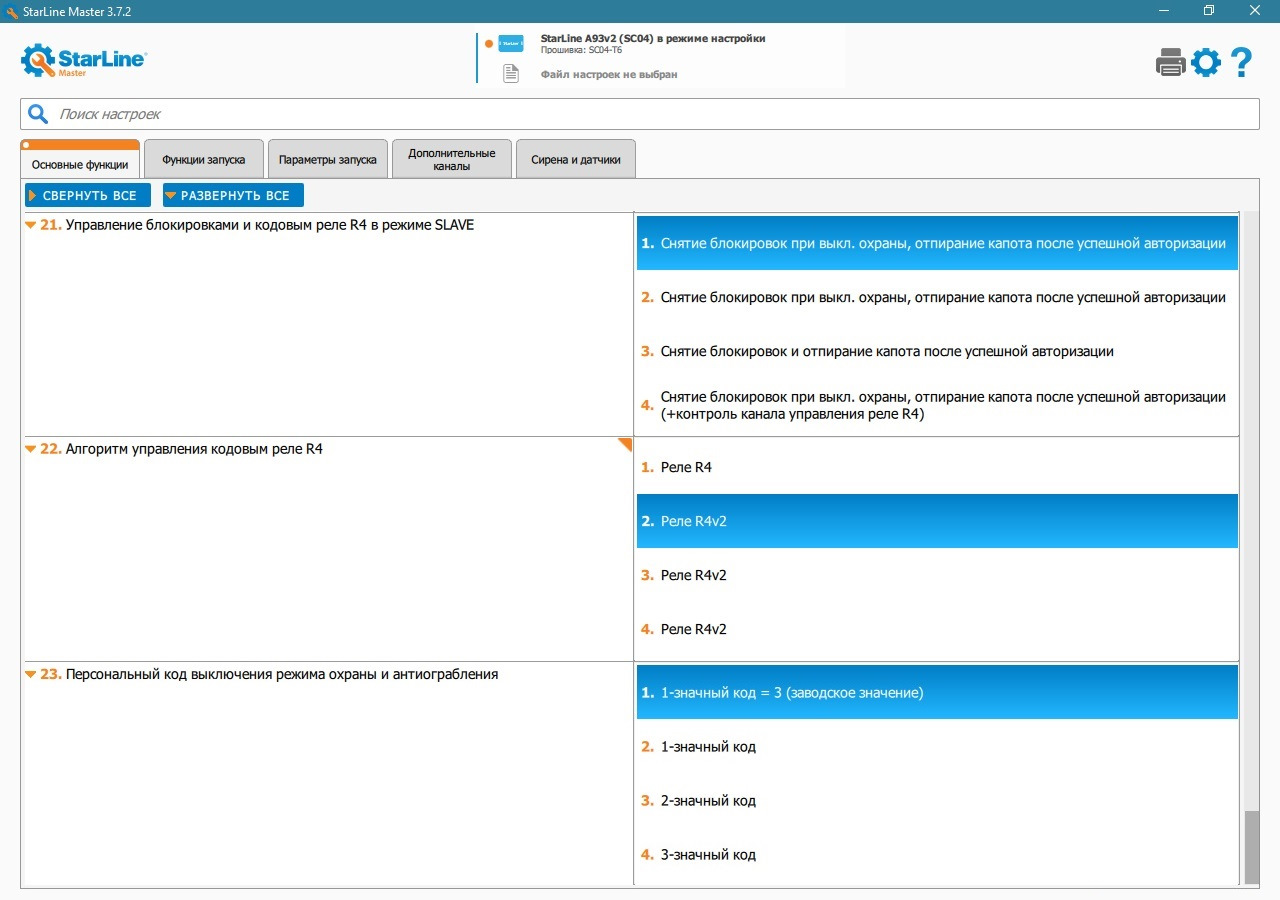Select option 1 of setting 21

(x=937, y=243)
